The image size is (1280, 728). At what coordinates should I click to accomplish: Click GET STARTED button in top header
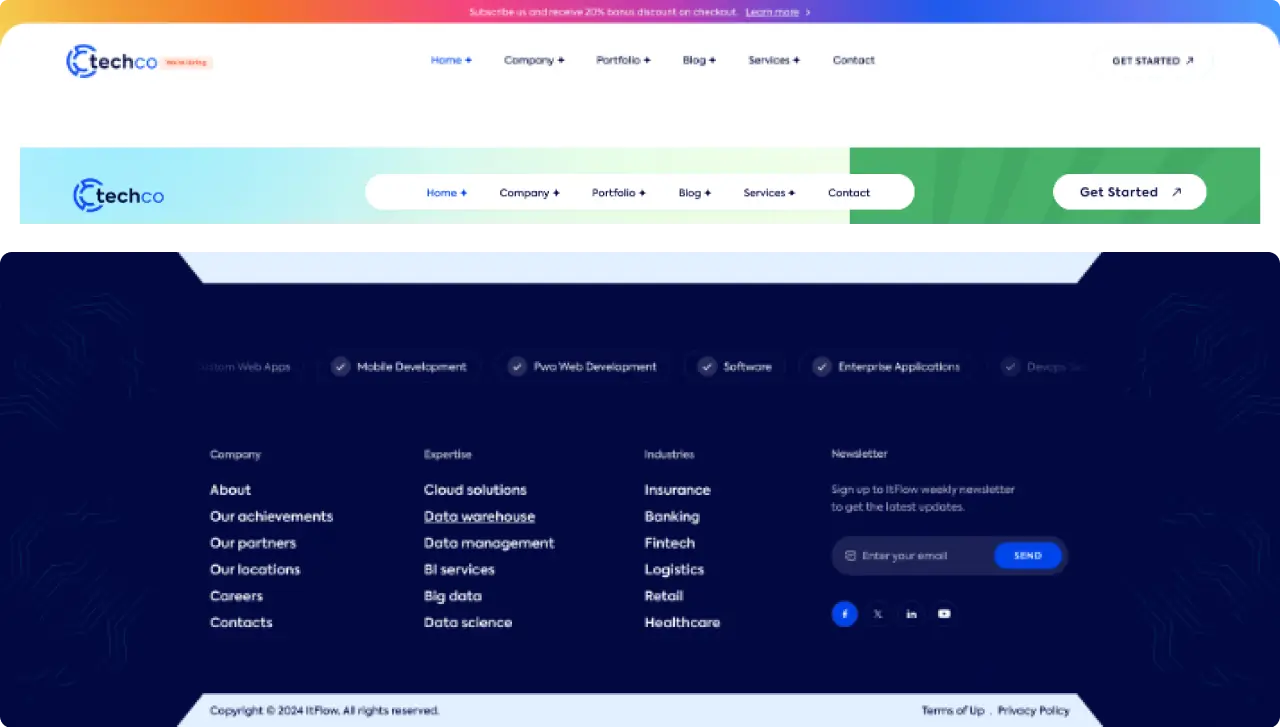(x=1153, y=61)
